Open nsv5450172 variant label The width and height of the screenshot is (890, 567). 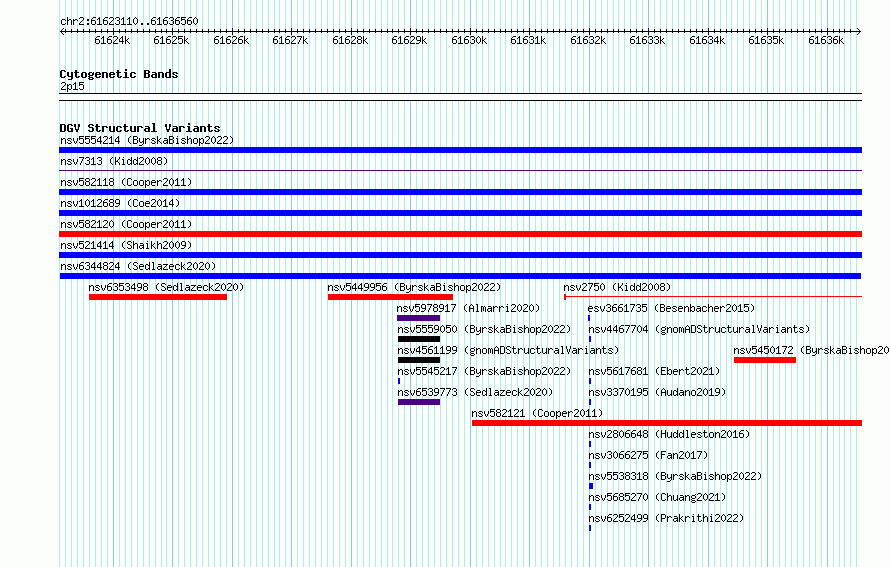[x=811, y=350]
